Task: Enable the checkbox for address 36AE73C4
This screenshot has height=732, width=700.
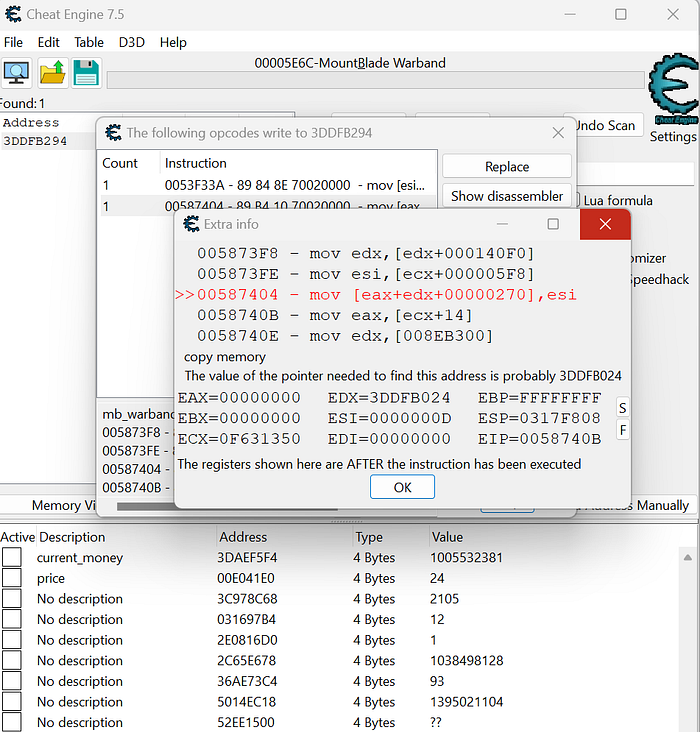Action: (x=12, y=681)
